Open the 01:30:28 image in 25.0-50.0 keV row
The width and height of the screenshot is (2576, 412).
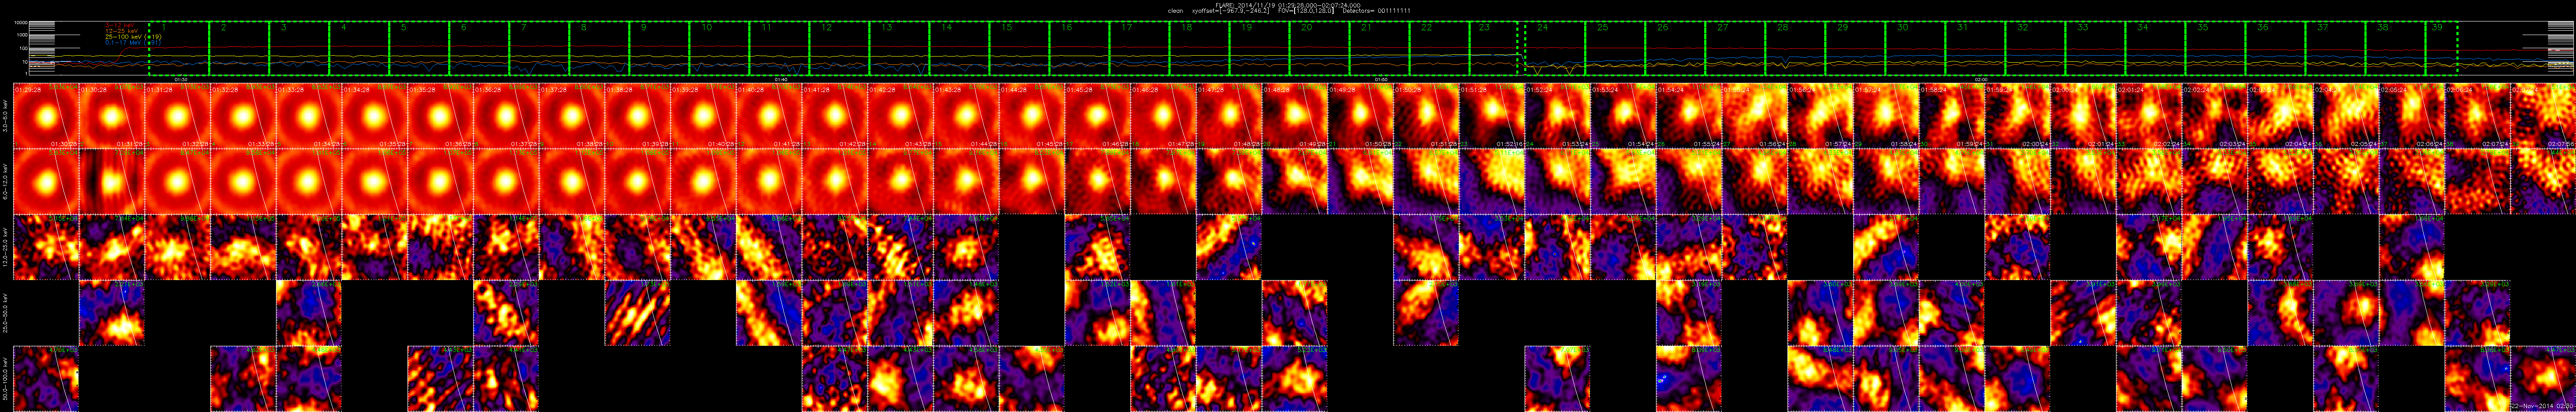click(112, 313)
